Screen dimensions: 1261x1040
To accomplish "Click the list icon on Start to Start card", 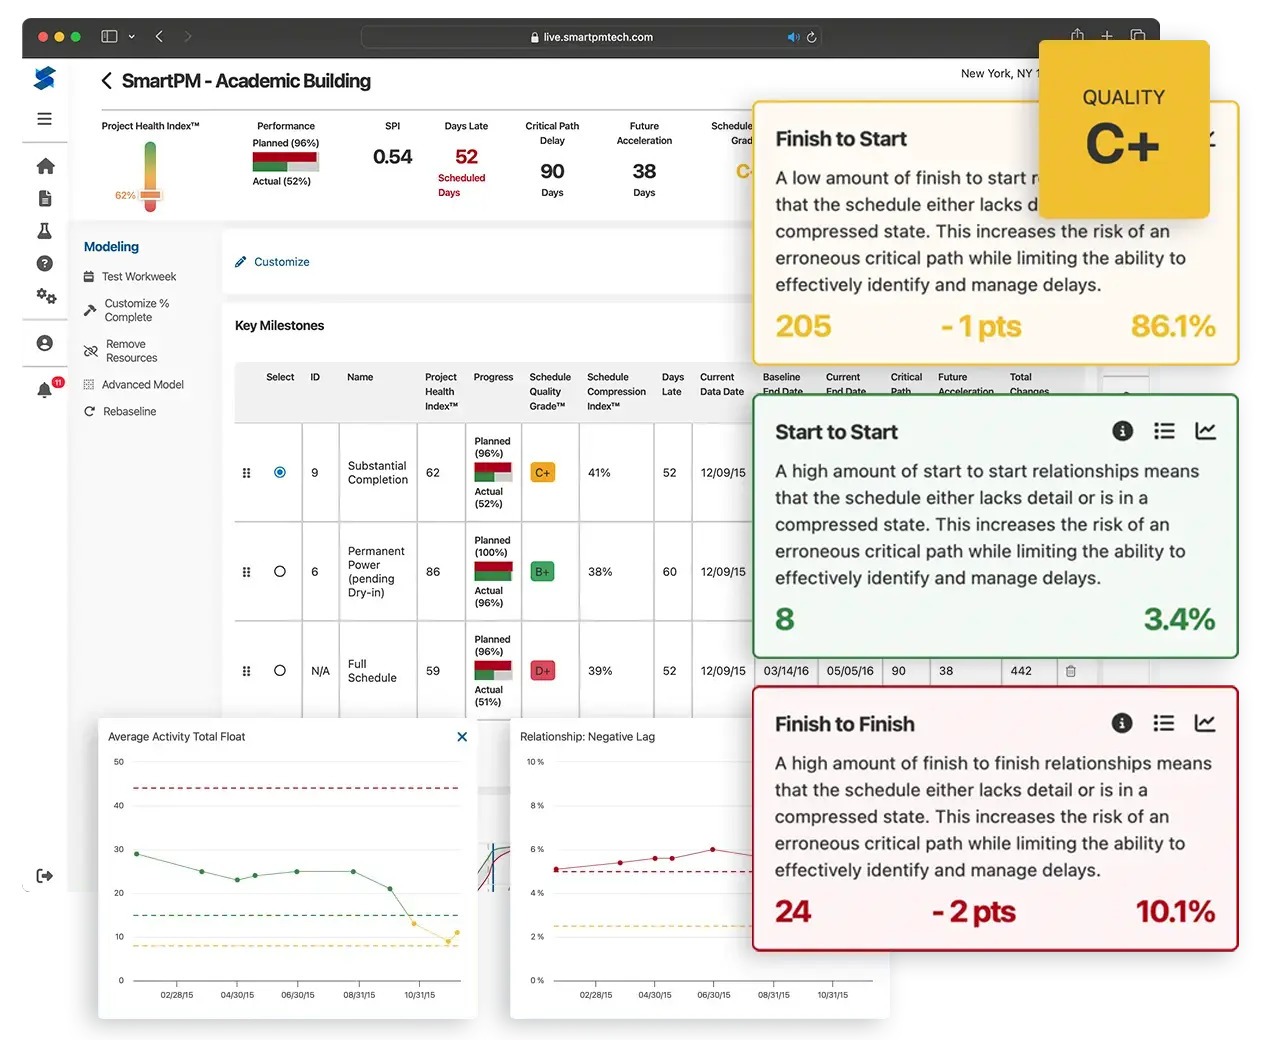I will coord(1164,431).
